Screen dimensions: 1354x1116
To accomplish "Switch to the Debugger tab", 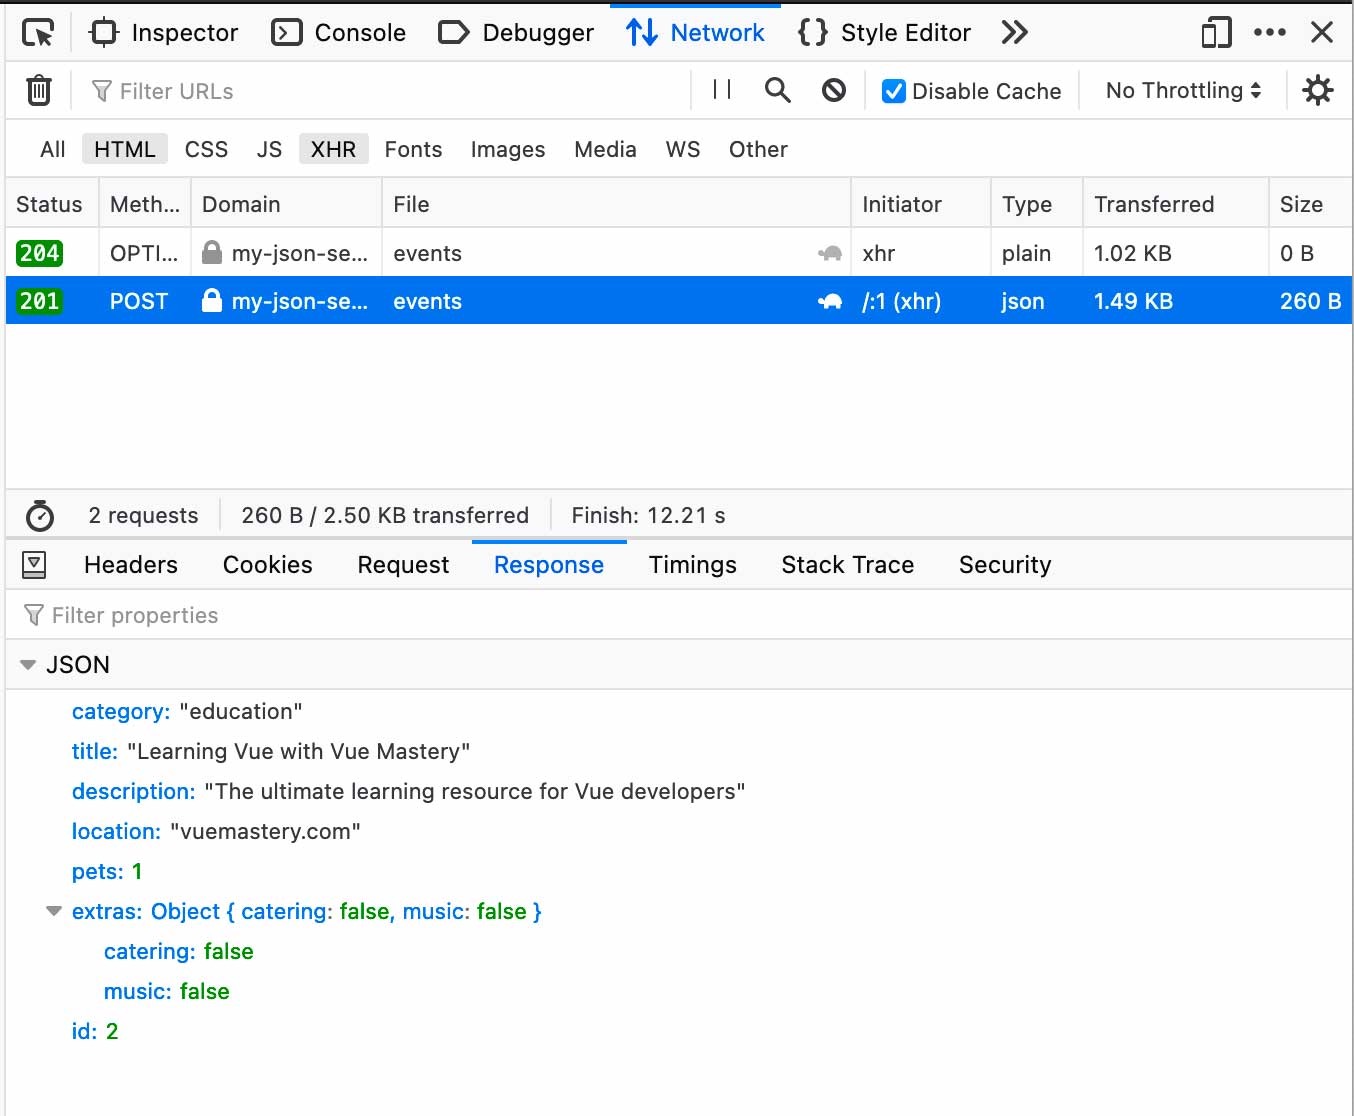I will pos(516,33).
